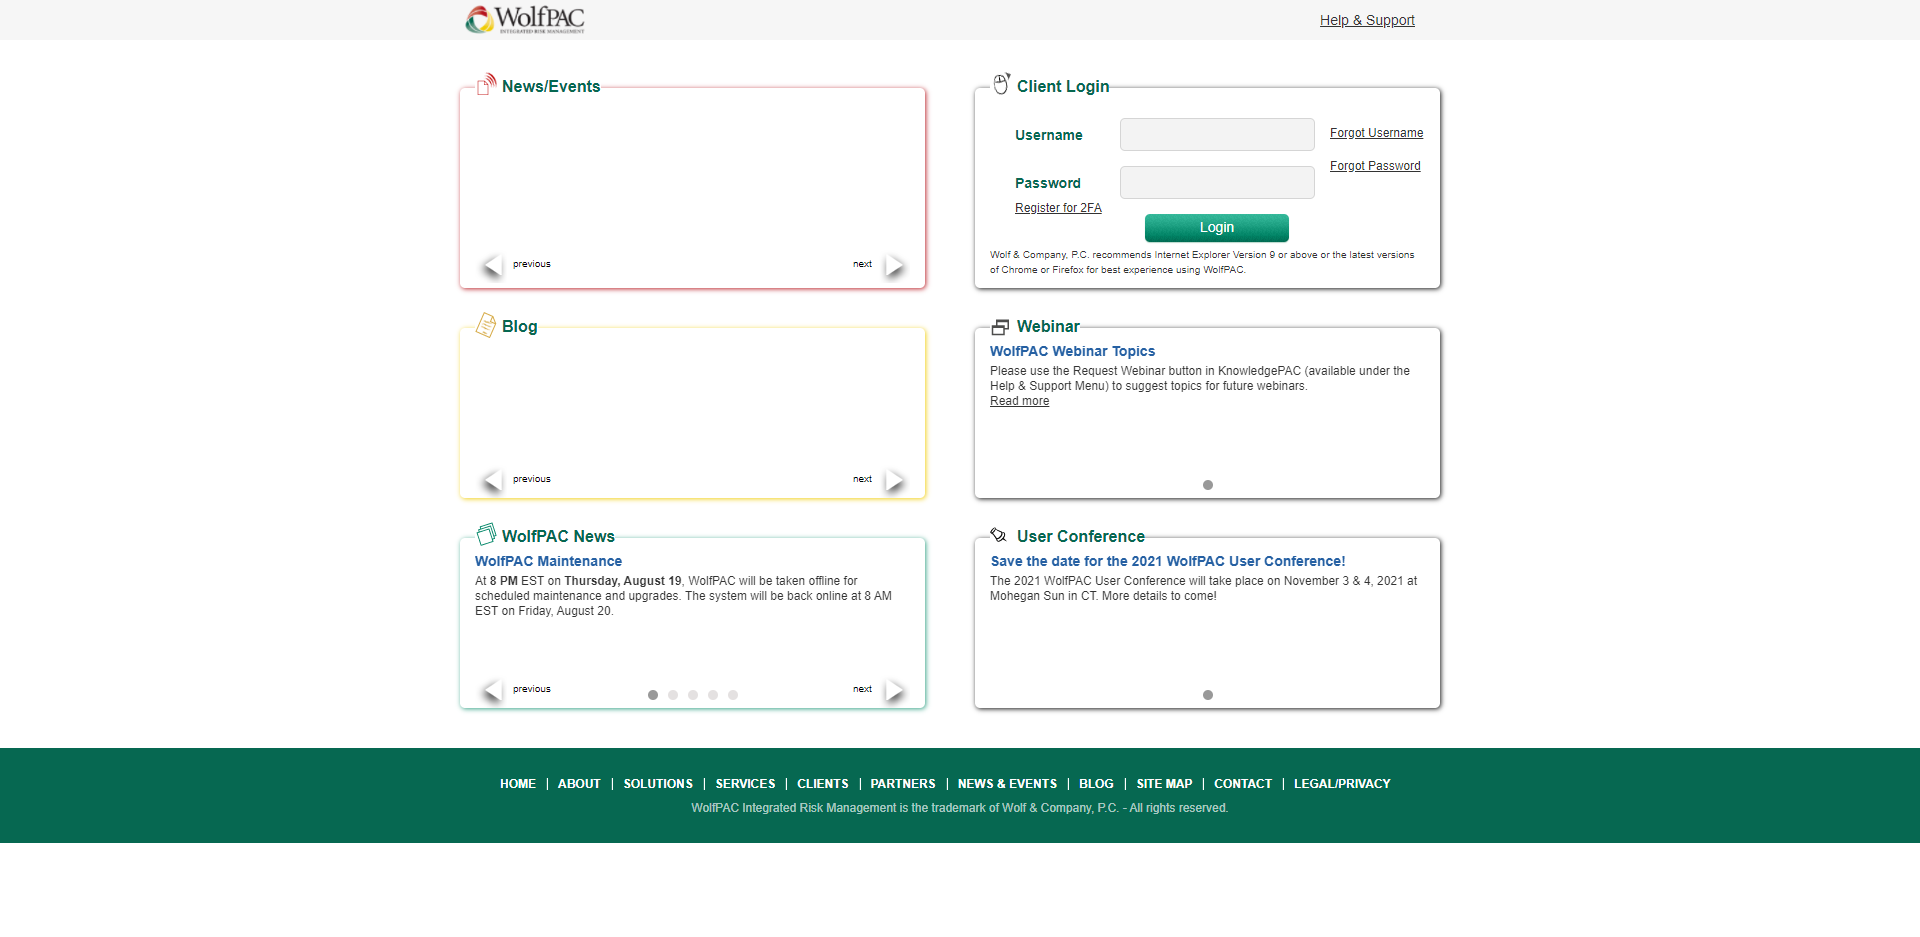
Task: Advance WolfPAC News with next arrow
Action: (894, 690)
